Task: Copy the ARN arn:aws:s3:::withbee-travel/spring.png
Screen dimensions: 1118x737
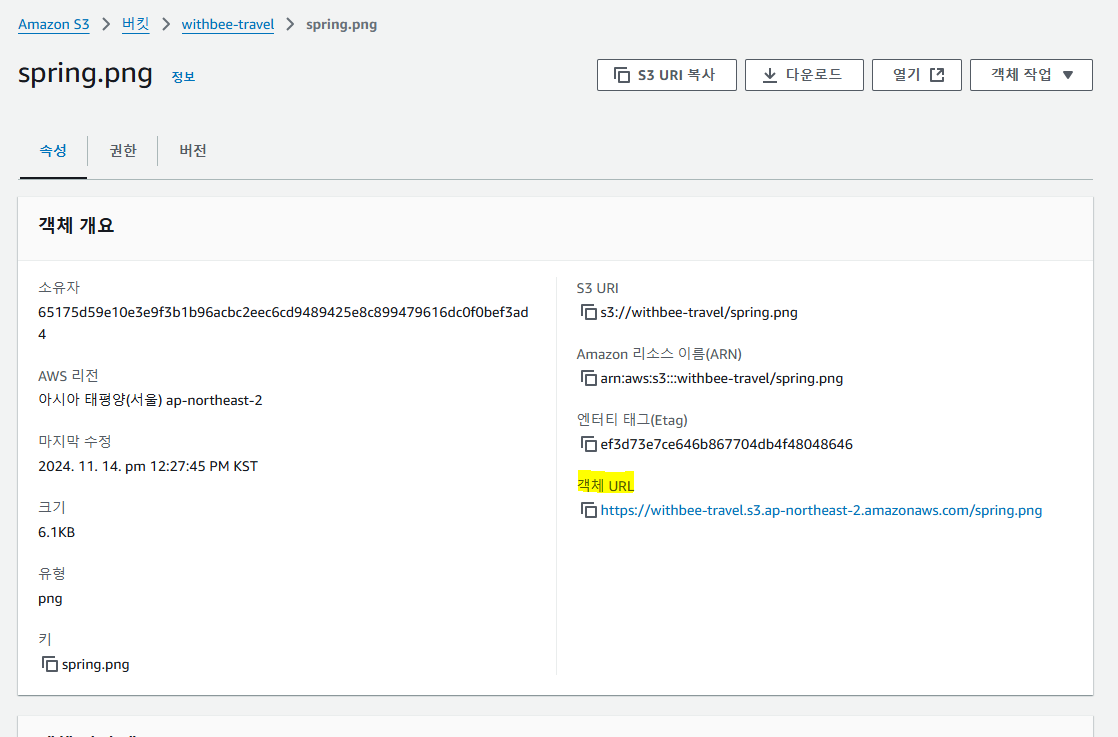Action: 588,378
